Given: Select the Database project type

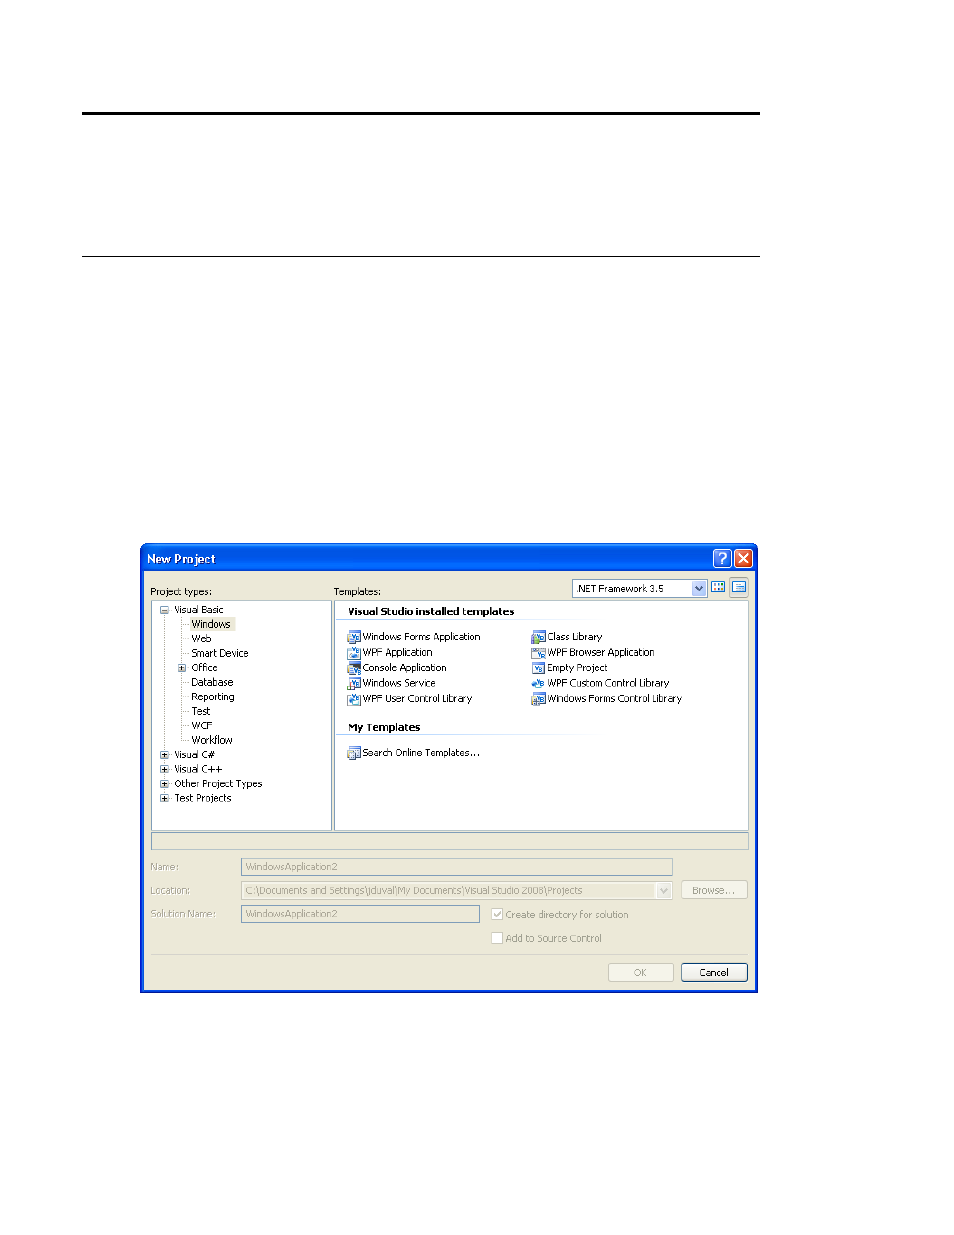Looking at the screenshot, I should click(212, 682).
